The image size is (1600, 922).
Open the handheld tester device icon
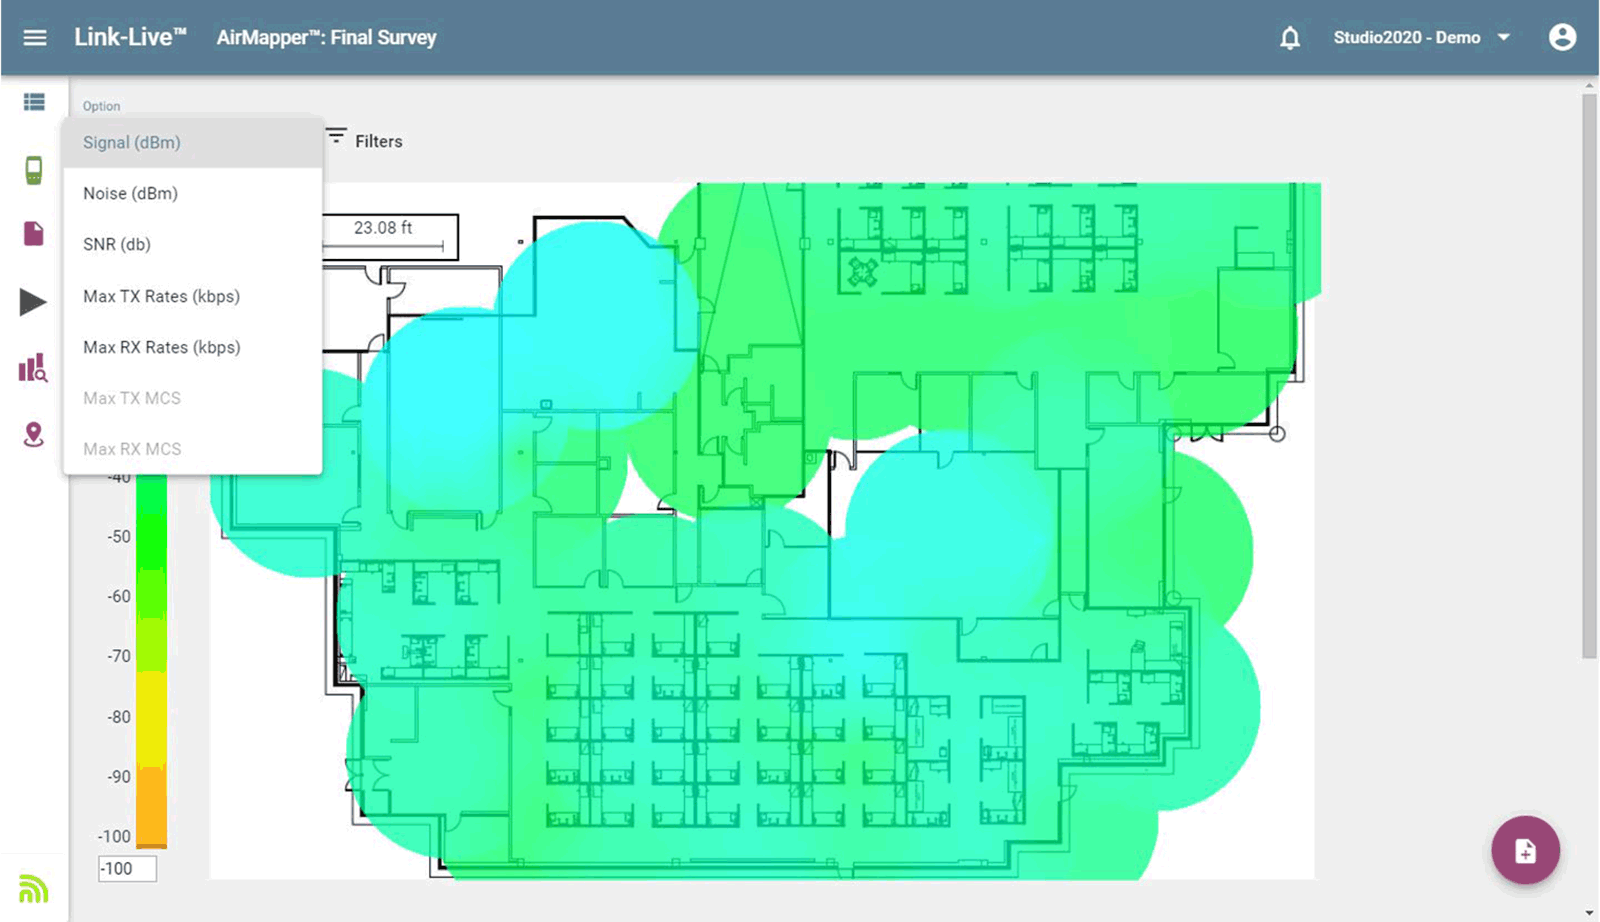coord(34,170)
